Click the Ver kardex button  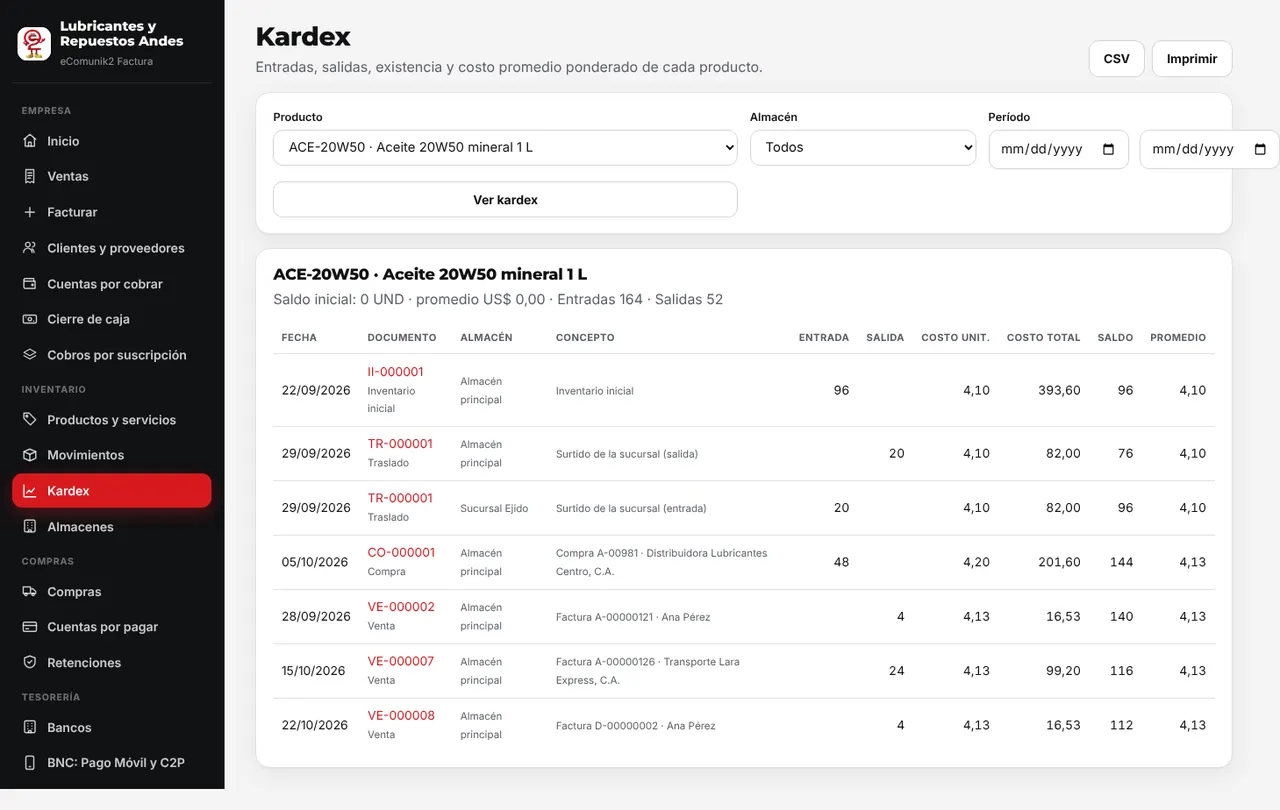(x=505, y=200)
